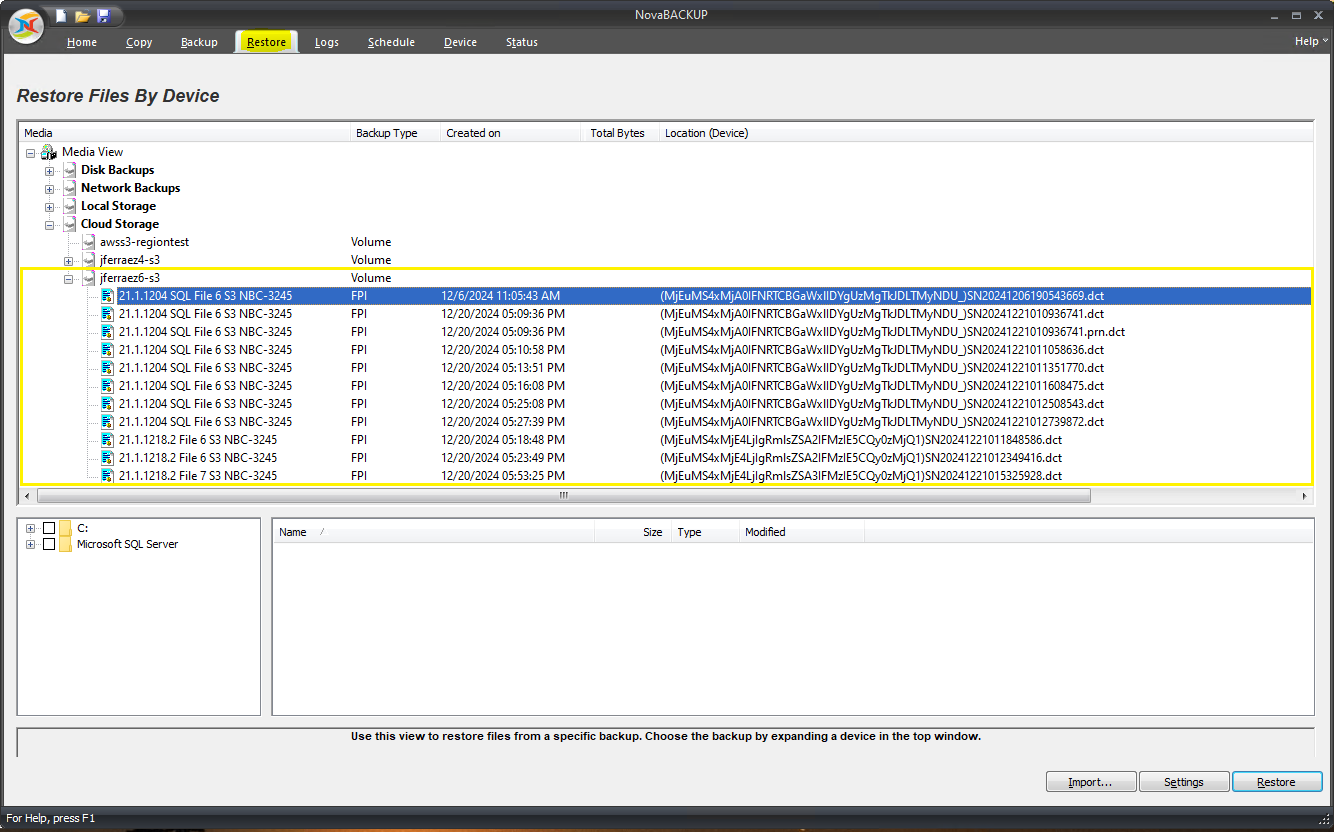1334x832 pixels.
Task: Click the Settings button
Action: (1183, 782)
